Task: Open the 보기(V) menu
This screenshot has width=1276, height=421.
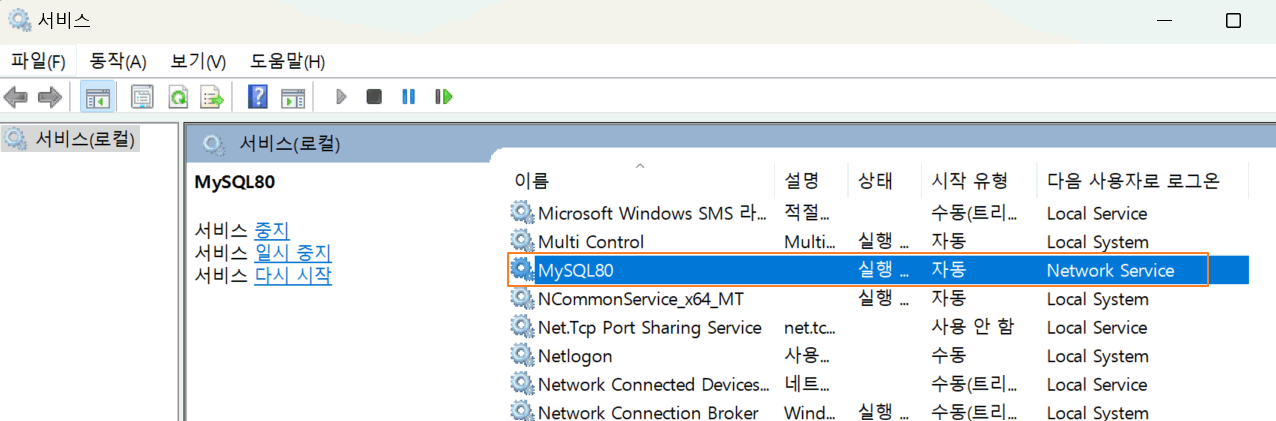Action: point(198,61)
